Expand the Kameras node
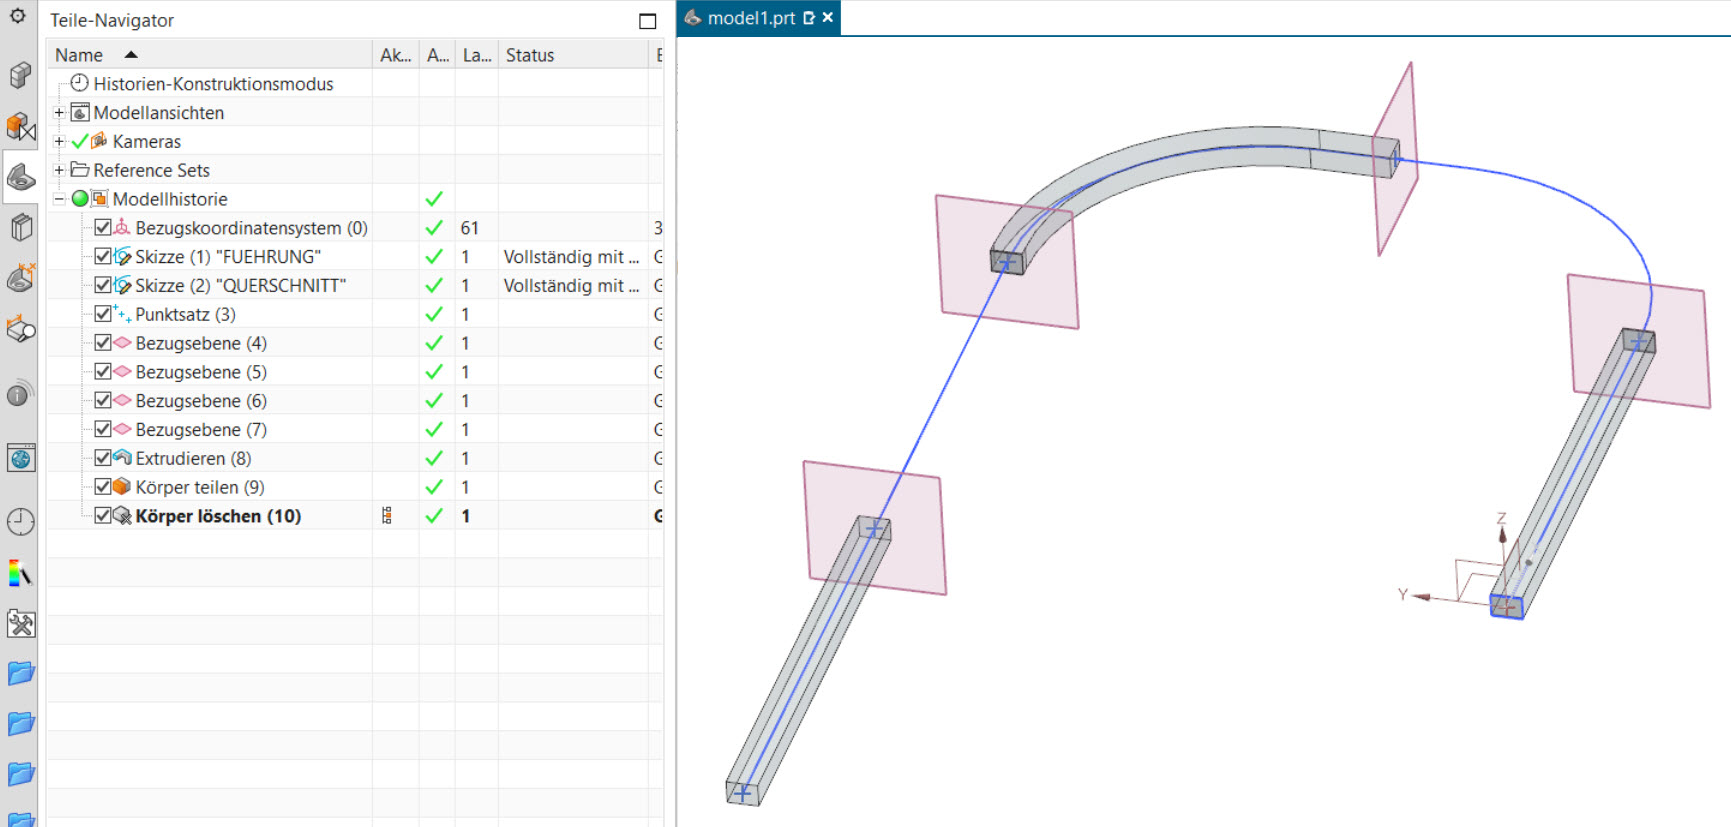Image resolution: width=1731 pixels, height=827 pixels. pyautogui.click(x=59, y=141)
